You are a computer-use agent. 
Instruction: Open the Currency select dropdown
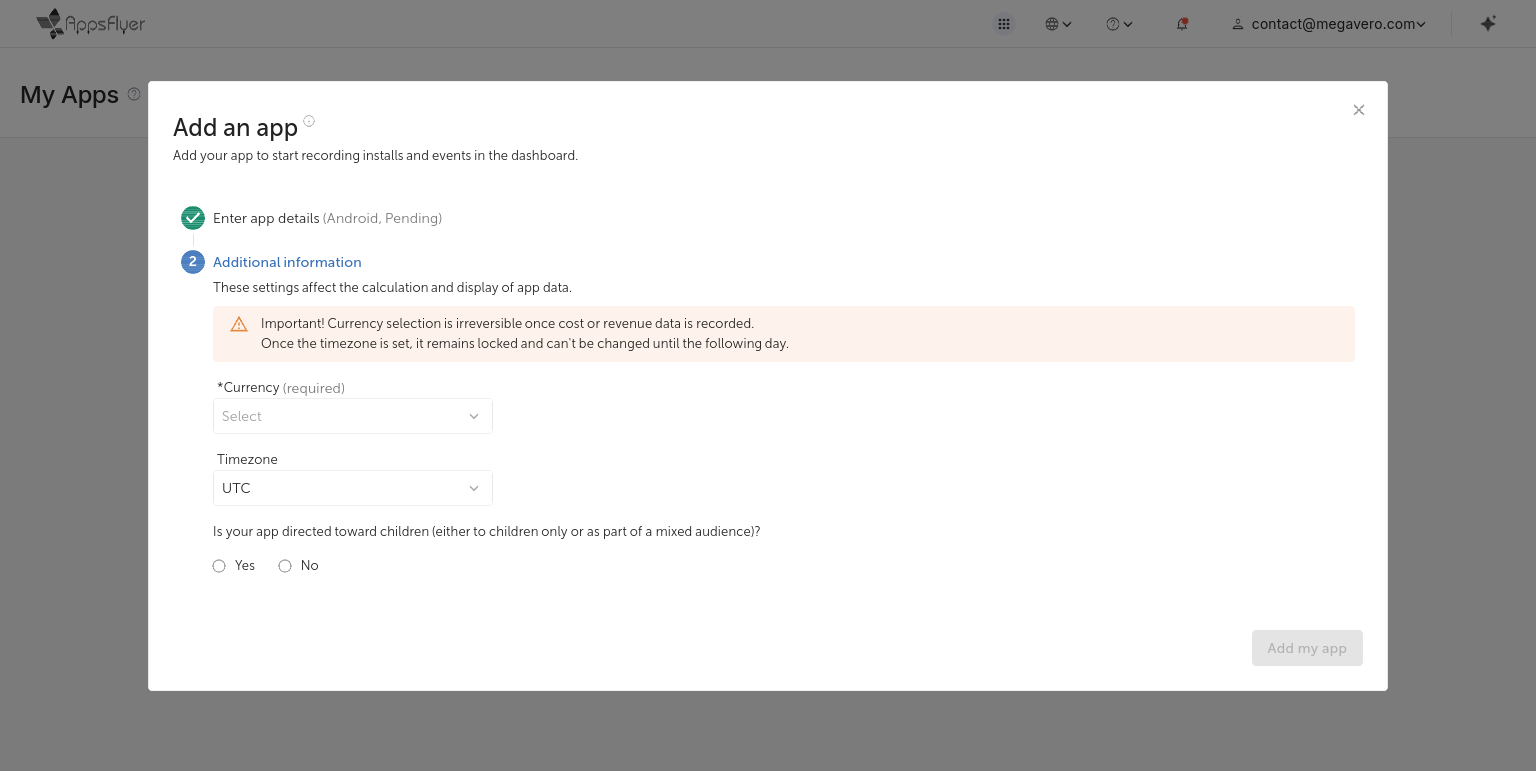click(352, 416)
